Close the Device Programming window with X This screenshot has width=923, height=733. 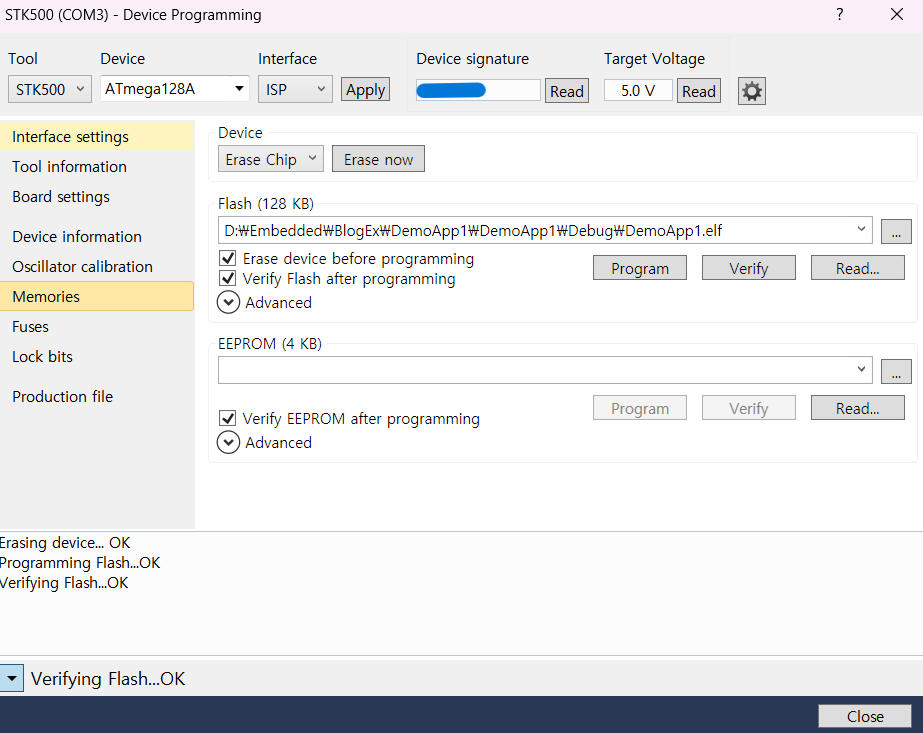pyautogui.click(x=897, y=14)
